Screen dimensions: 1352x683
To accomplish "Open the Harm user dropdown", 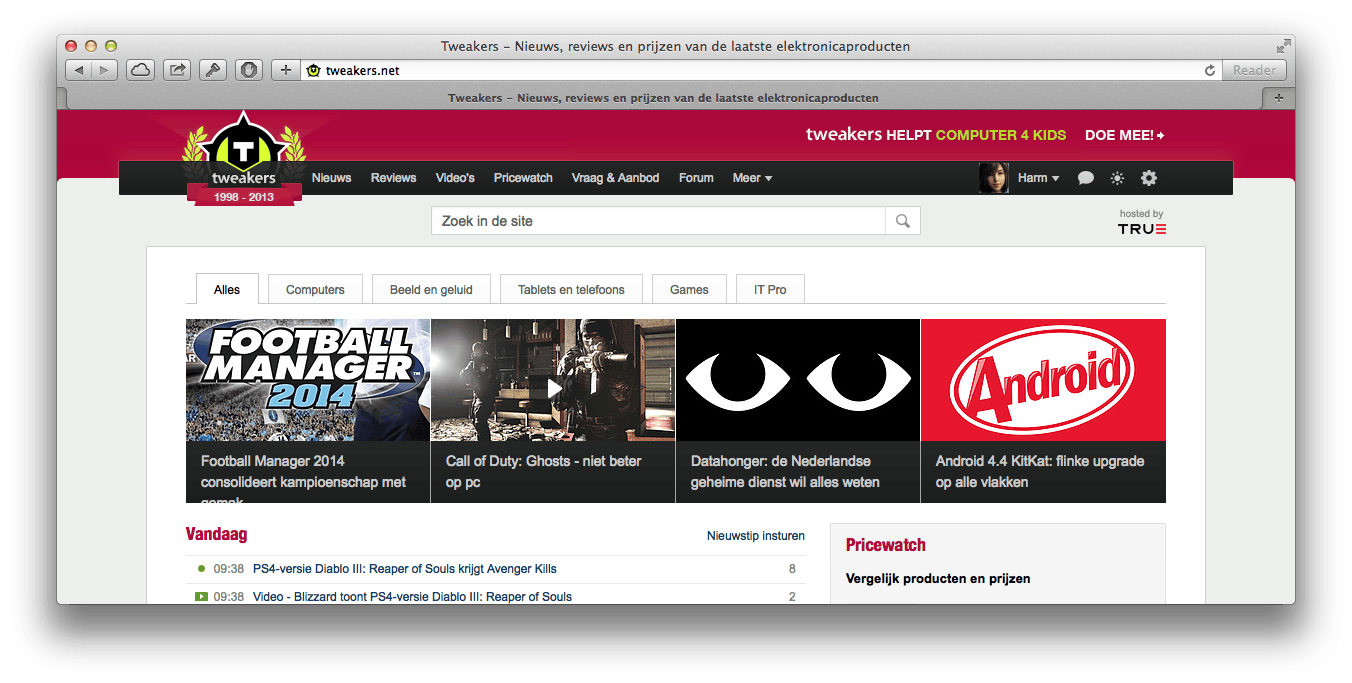I will [x=1038, y=178].
